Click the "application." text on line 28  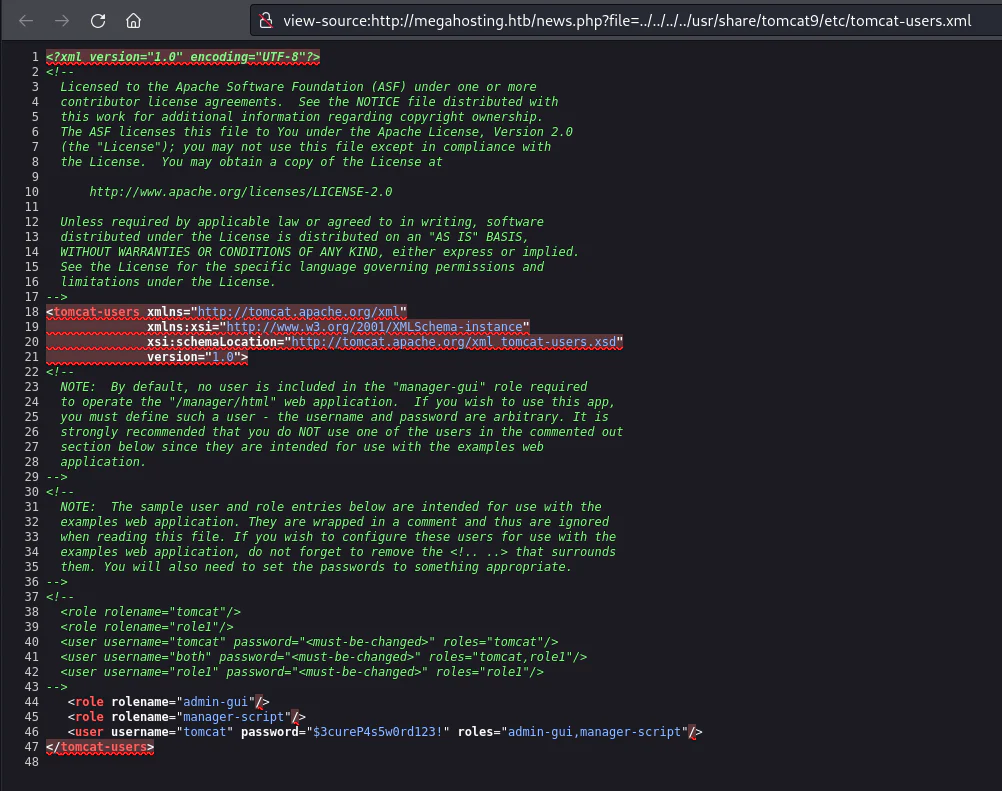104,462
